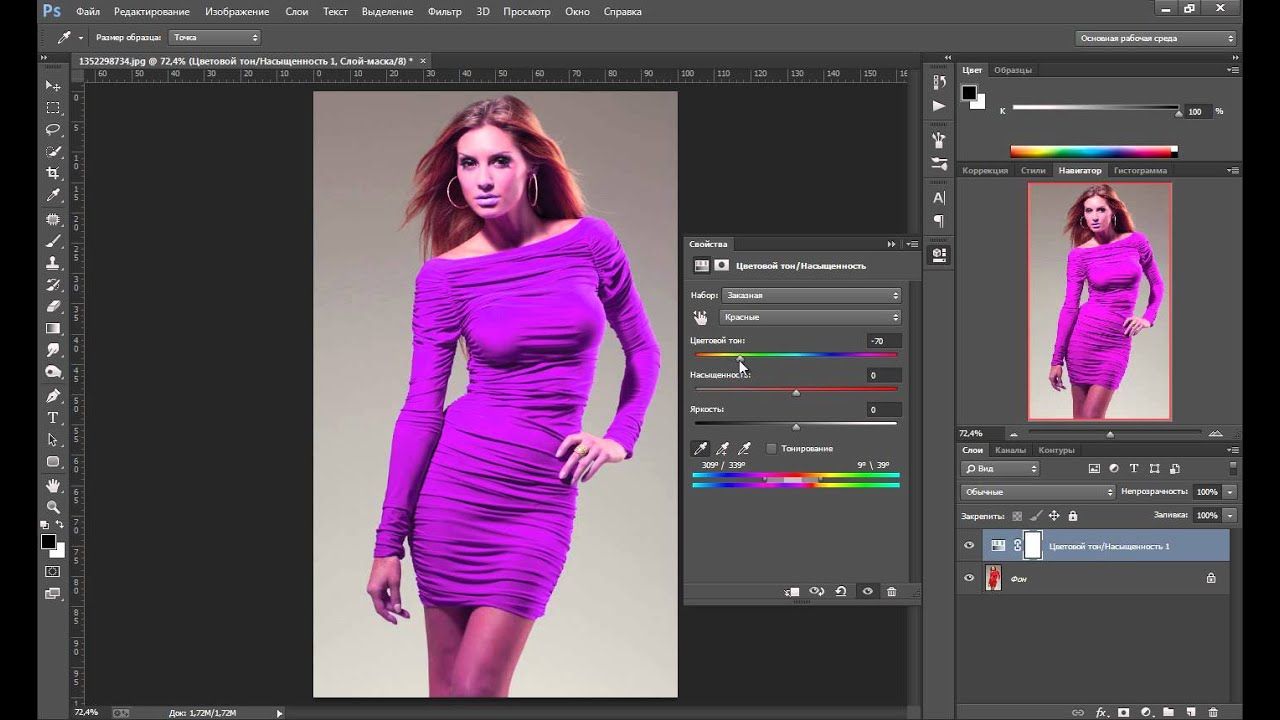Screen dimensions: 1280x720
Task: Hide the Цветовой тон/Насыщенность 1 layer
Action: coord(968,546)
